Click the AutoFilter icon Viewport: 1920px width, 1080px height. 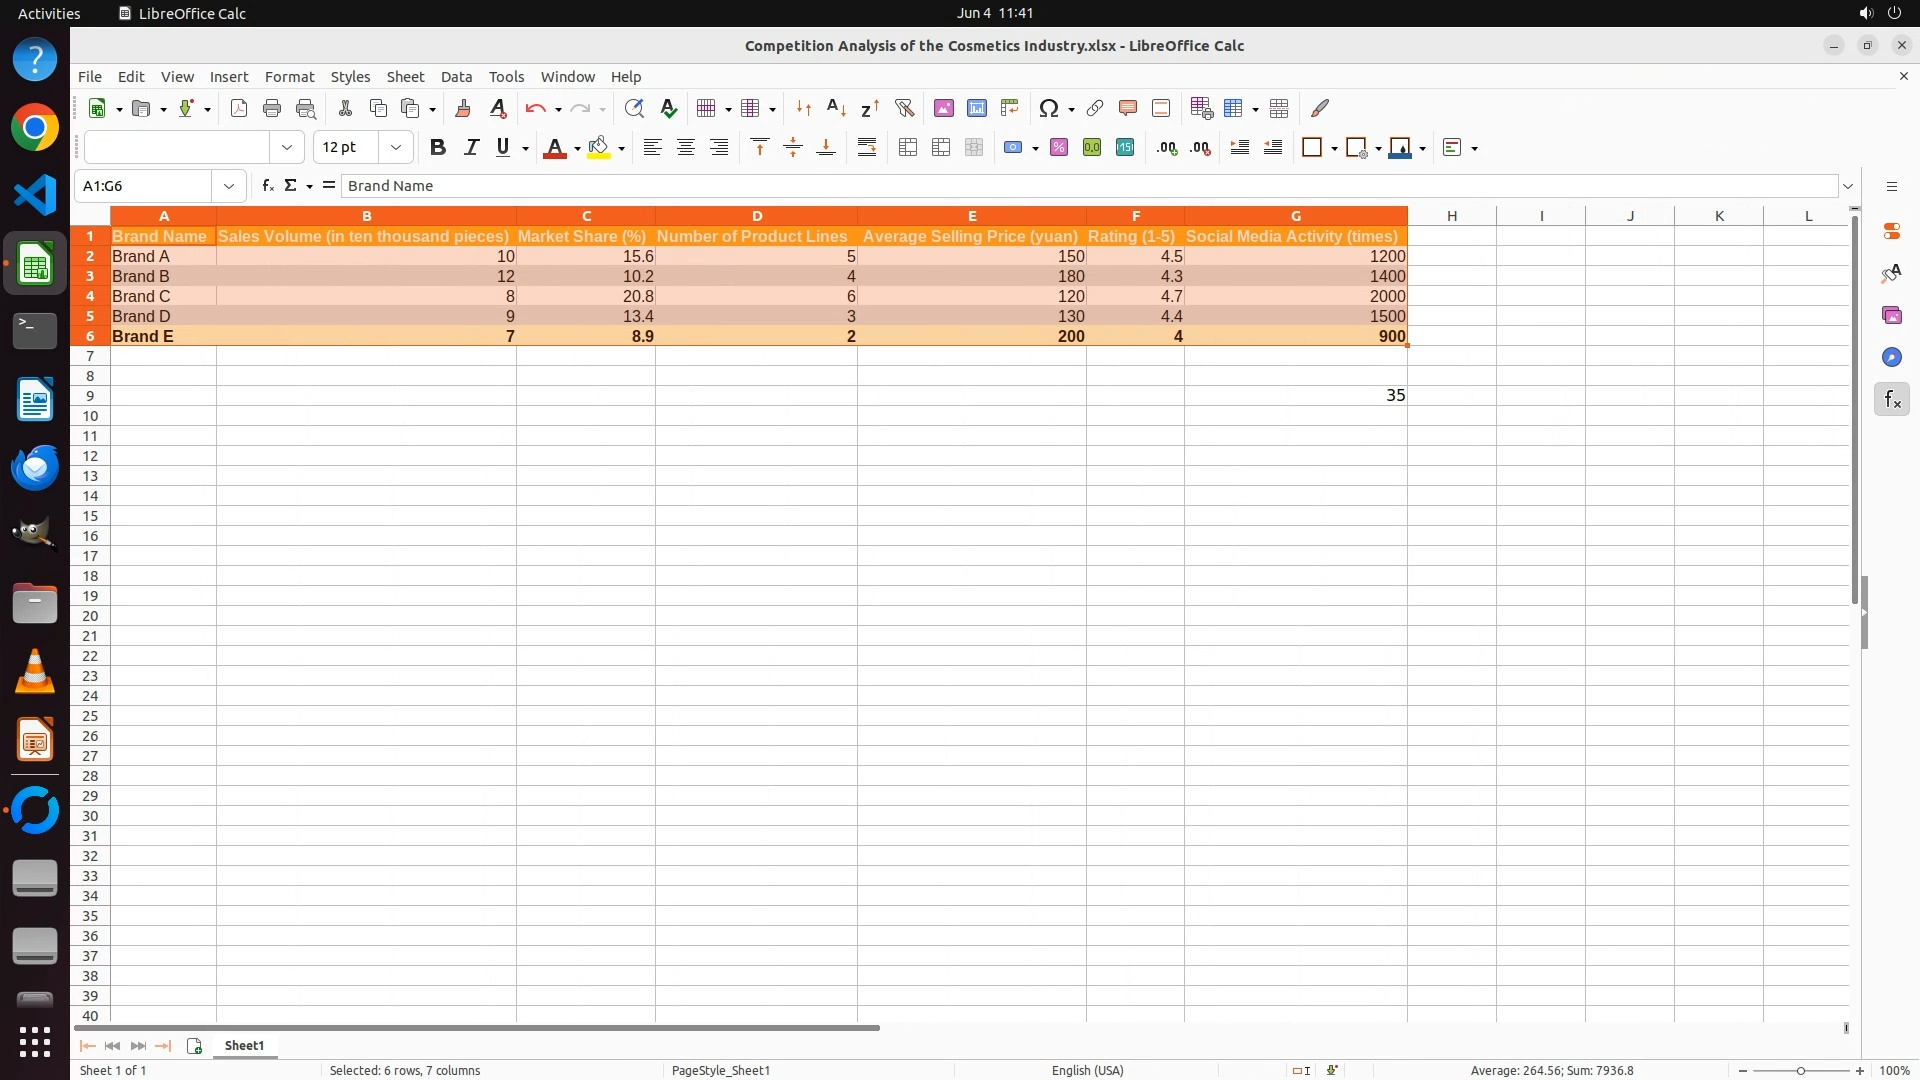coord(904,108)
